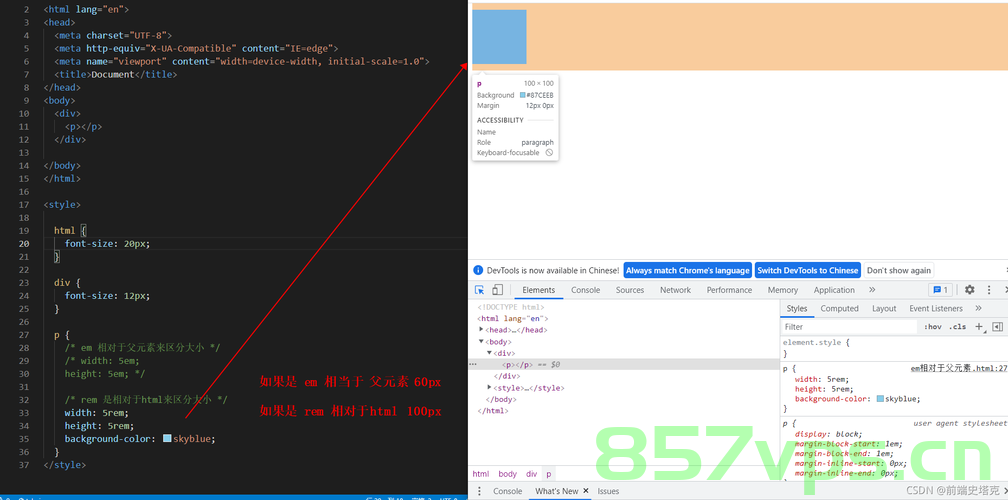Click Switch DevTools to Chinese button
This screenshot has width=1008, height=500.
click(x=807, y=271)
